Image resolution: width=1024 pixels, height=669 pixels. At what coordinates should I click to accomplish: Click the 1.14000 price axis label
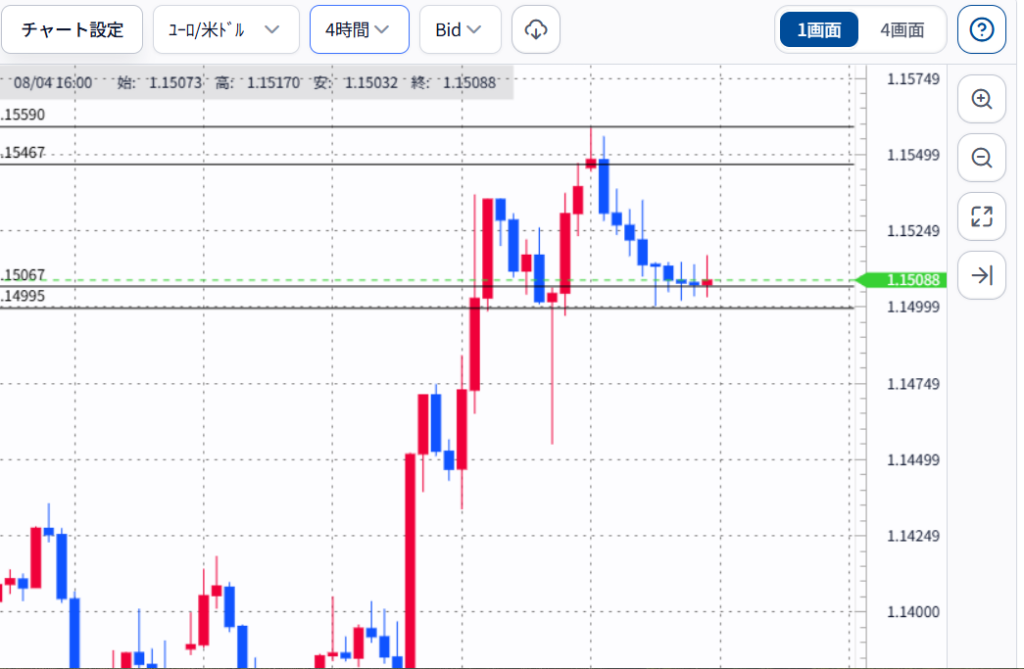tap(913, 612)
